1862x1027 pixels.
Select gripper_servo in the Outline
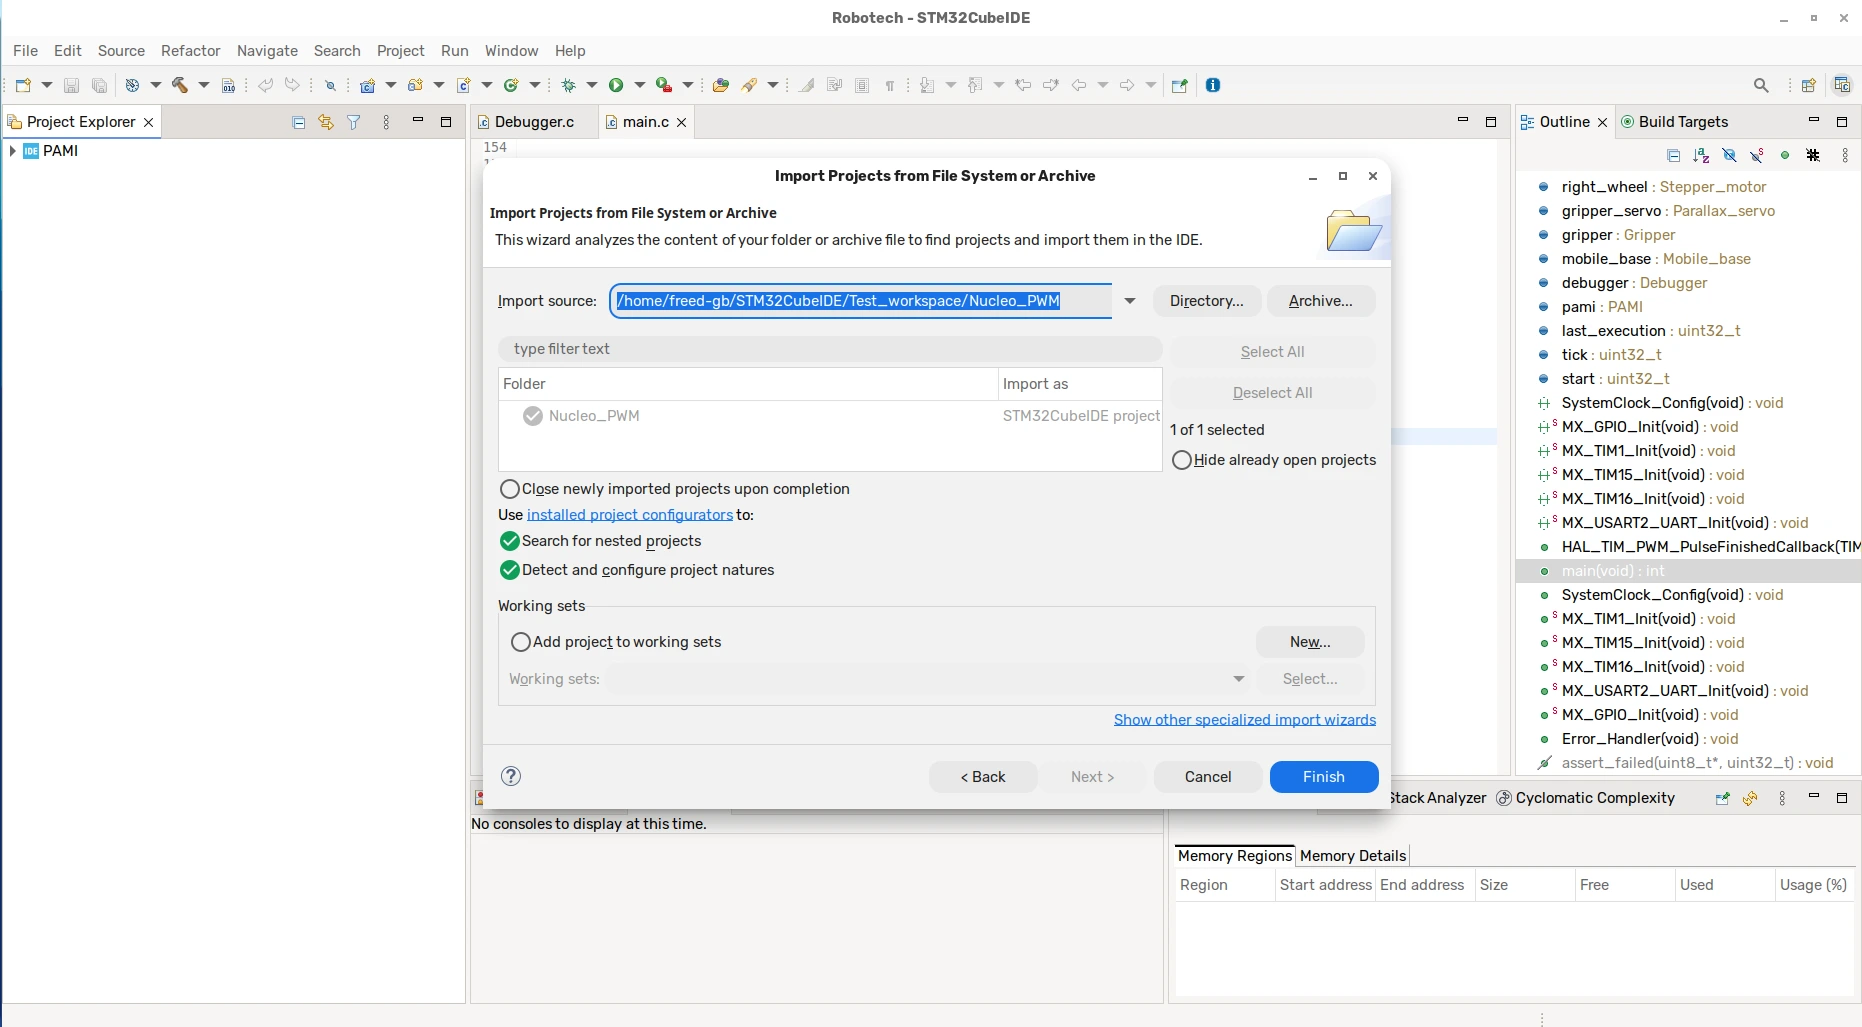pos(1668,211)
